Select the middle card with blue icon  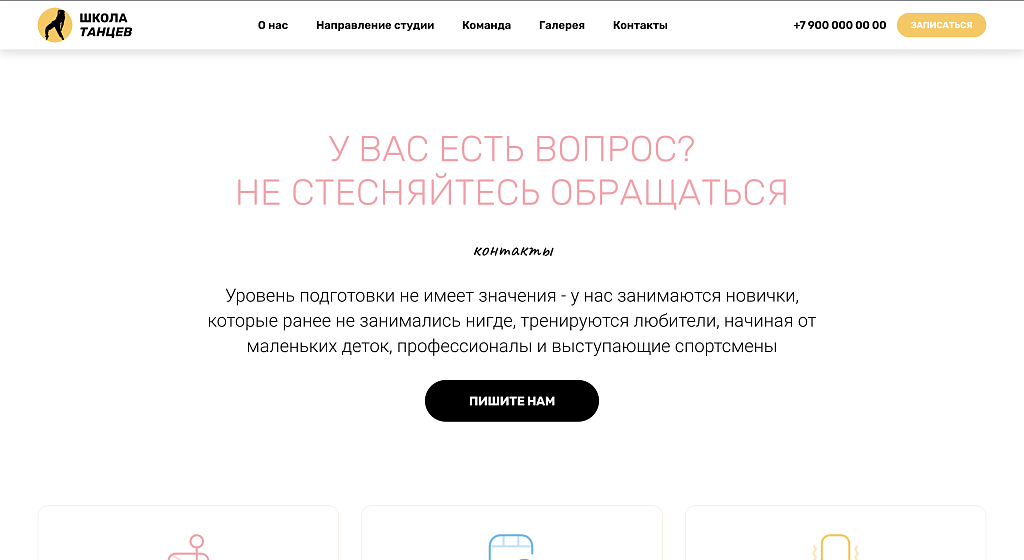pos(512,533)
